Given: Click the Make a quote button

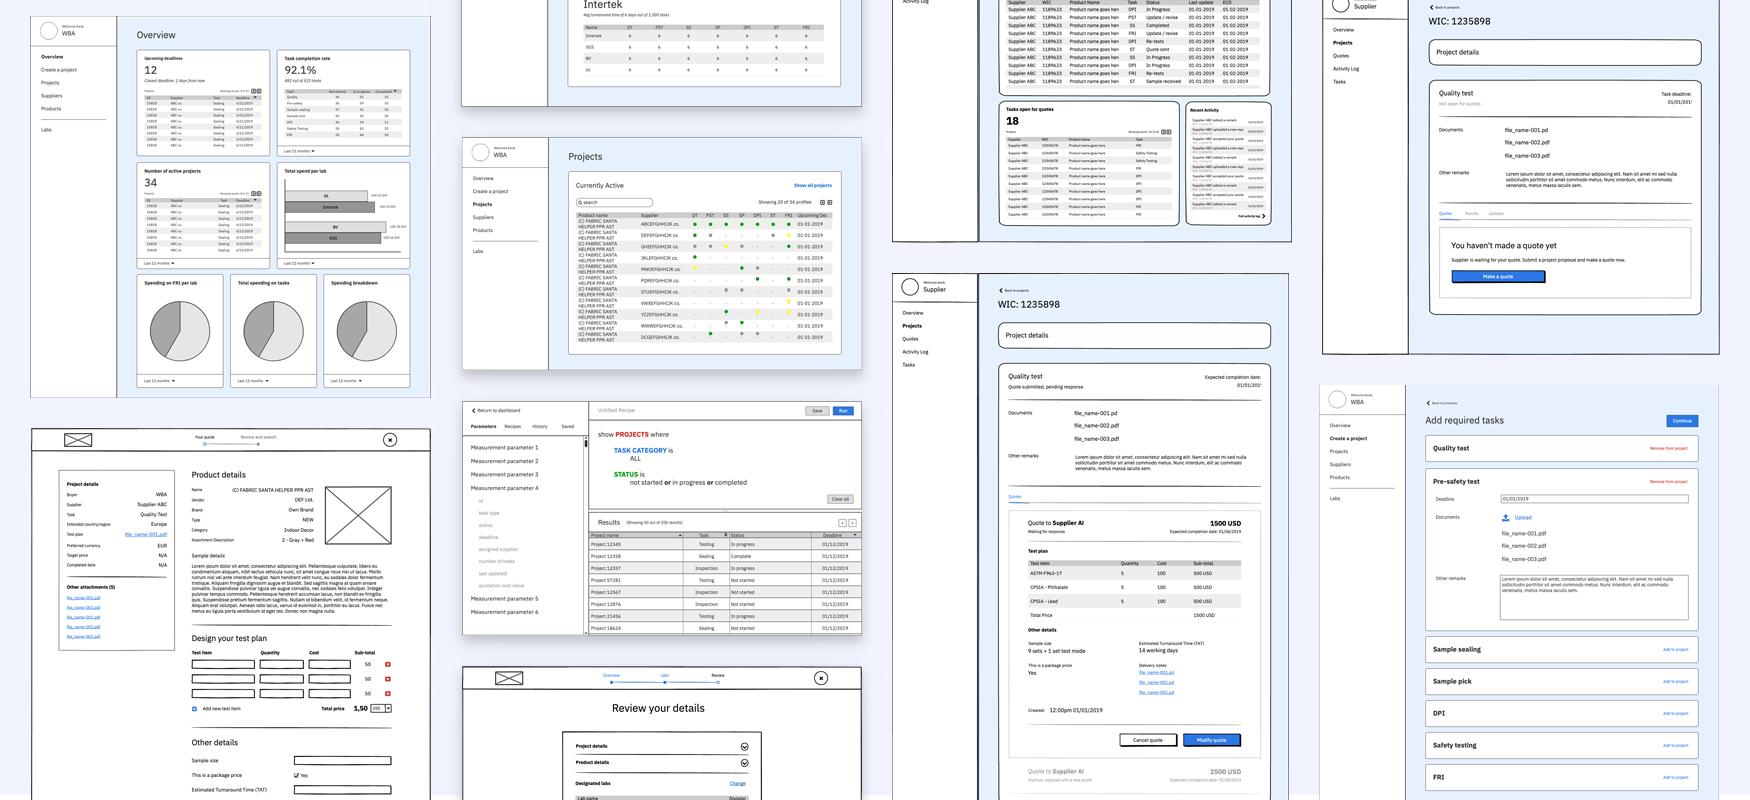Looking at the screenshot, I should point(1497,277).
